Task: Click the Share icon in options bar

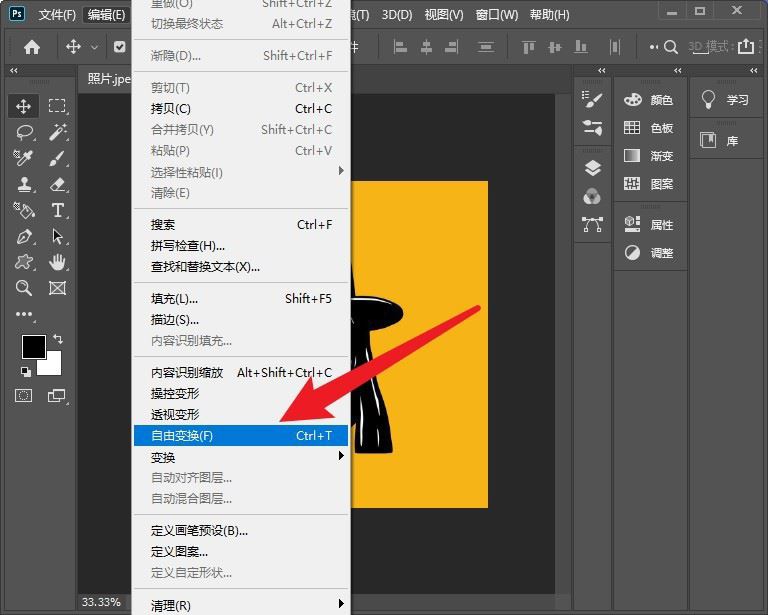Action: pos(745,47)
